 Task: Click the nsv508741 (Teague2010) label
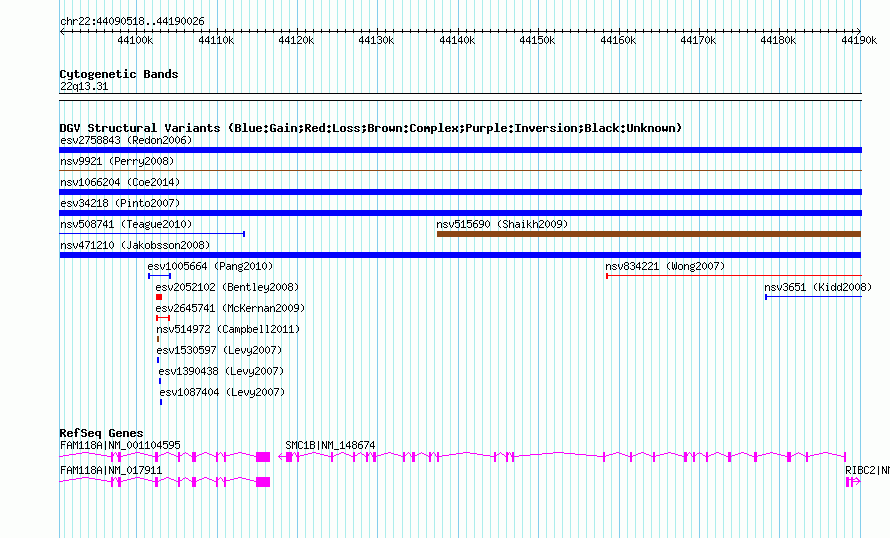point(126,224)
